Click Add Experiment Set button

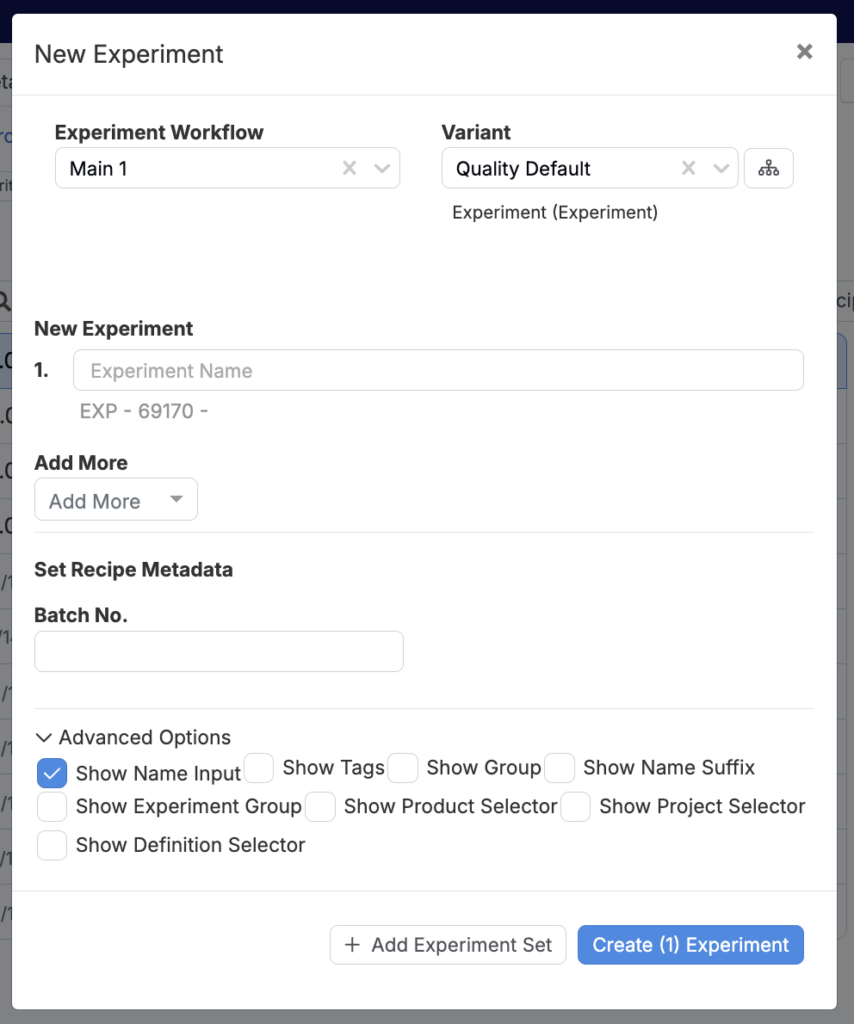pyautogui.click(x=448, y=945)
